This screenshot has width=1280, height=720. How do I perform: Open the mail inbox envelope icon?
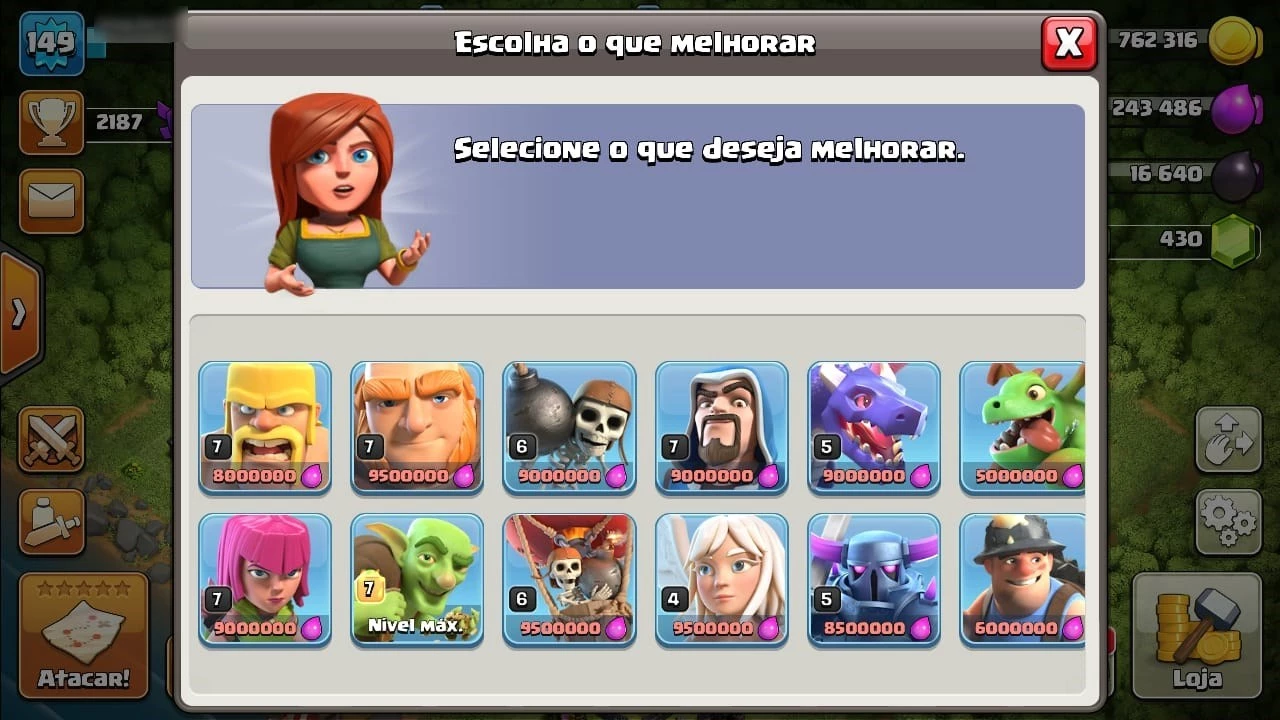pos(51,201)
